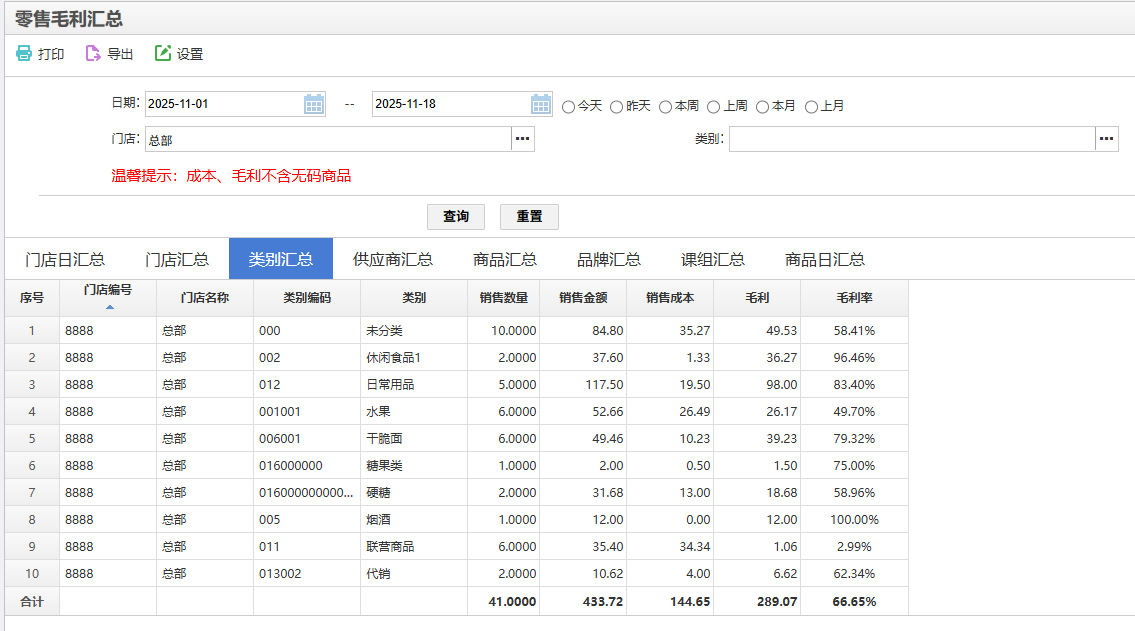Click the 重置 reset button
Image resolution: width=1135 pixels, height=631 pixels.
(529, 217)
